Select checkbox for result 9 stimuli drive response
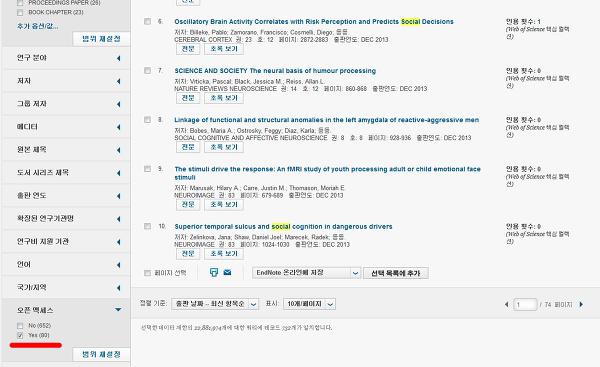 tap(147, 169)
